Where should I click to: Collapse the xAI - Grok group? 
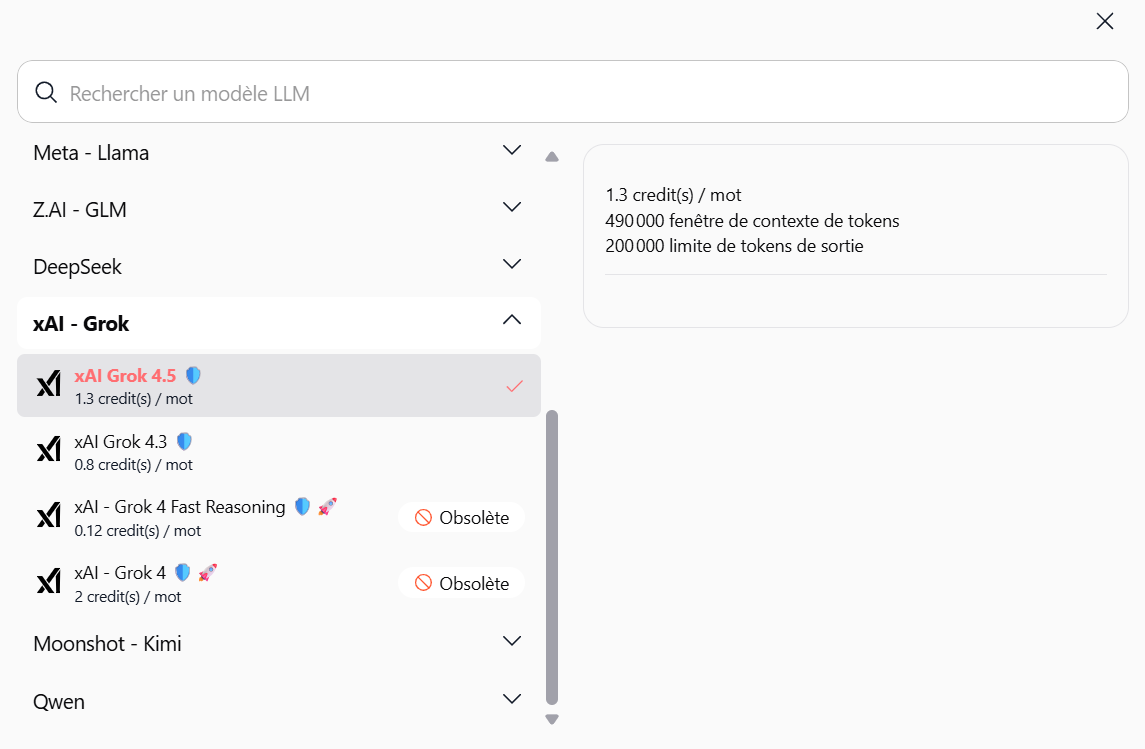[279, 323]
